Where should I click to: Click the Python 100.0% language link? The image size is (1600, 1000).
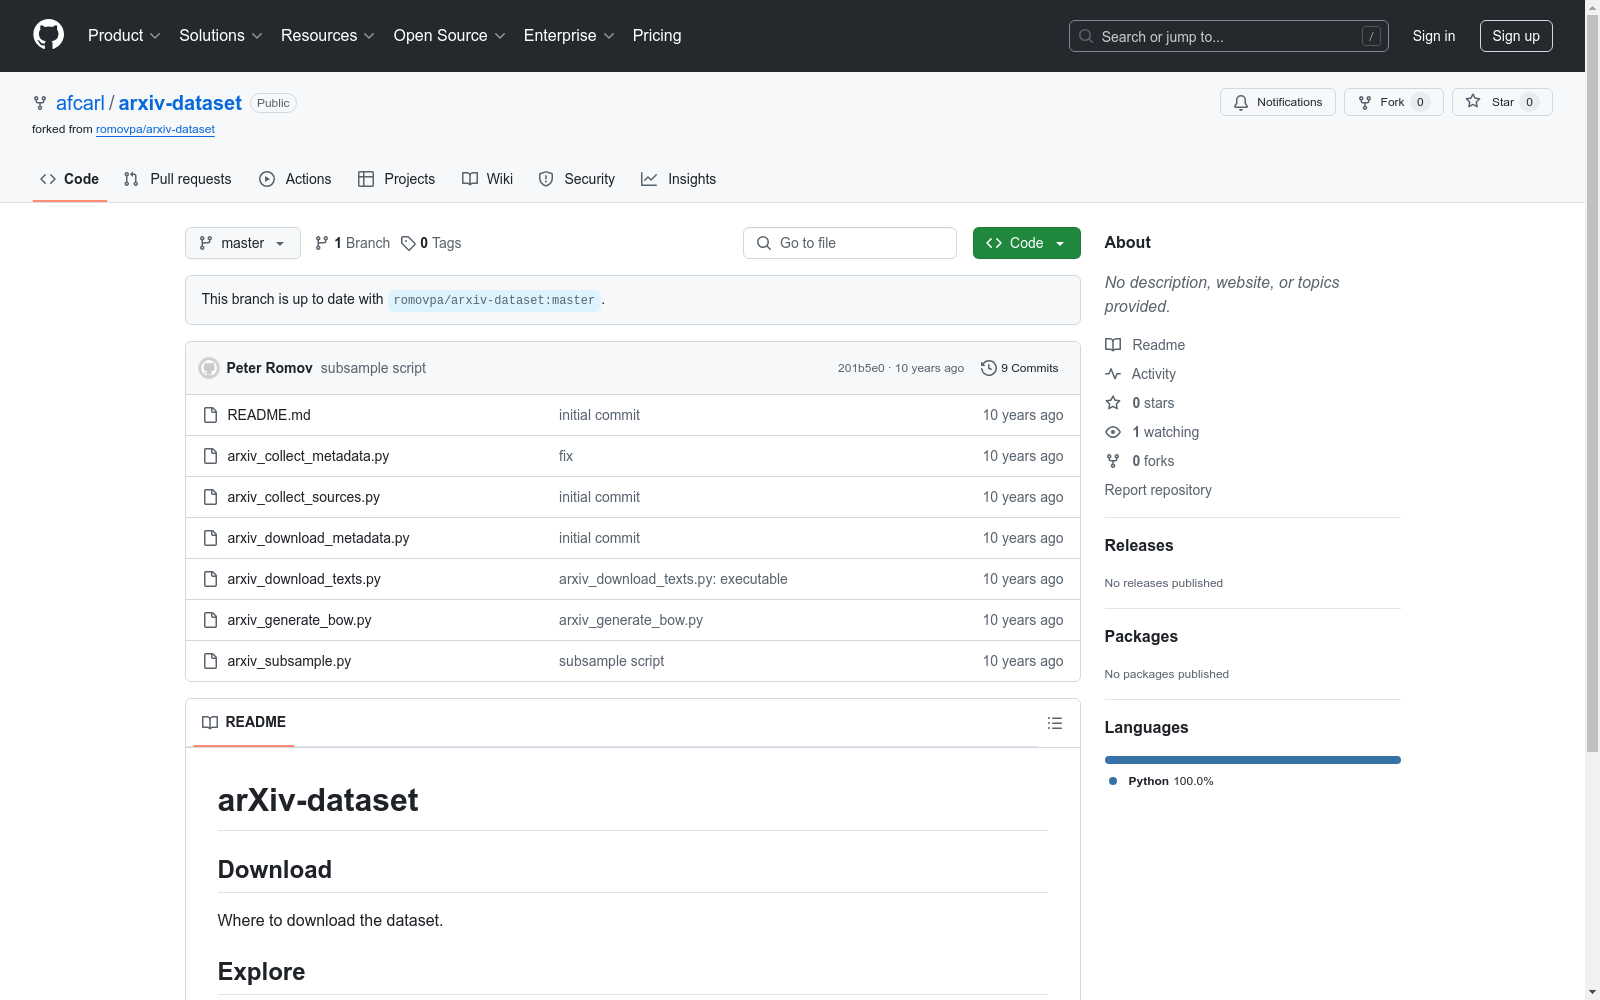[x=1161, y=781]
